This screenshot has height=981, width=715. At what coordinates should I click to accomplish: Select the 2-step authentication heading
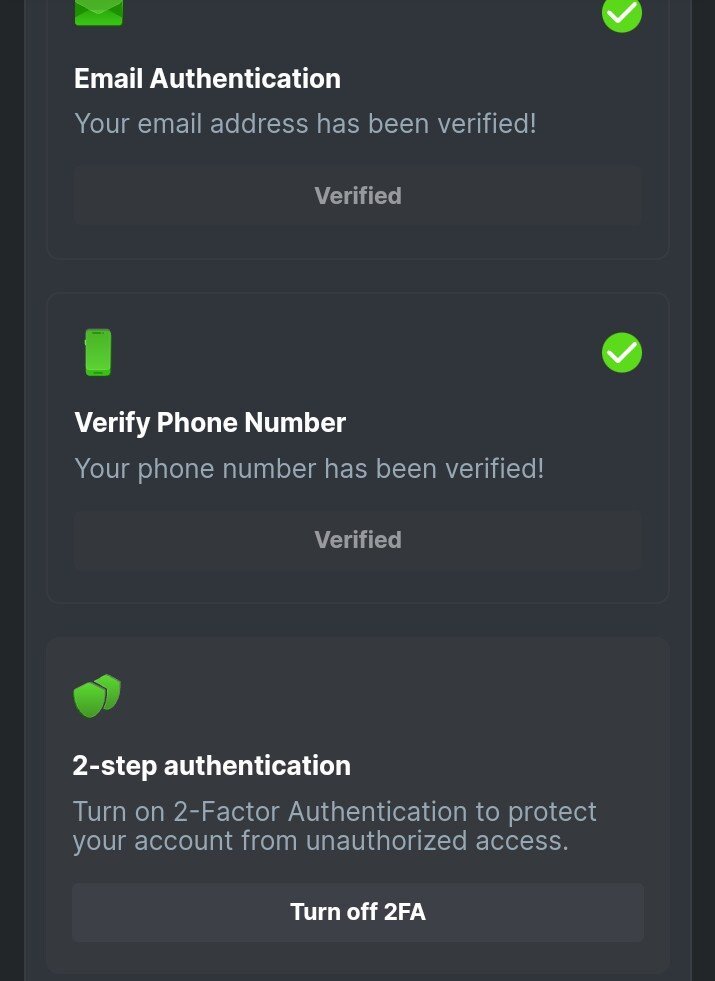point(211,766)
